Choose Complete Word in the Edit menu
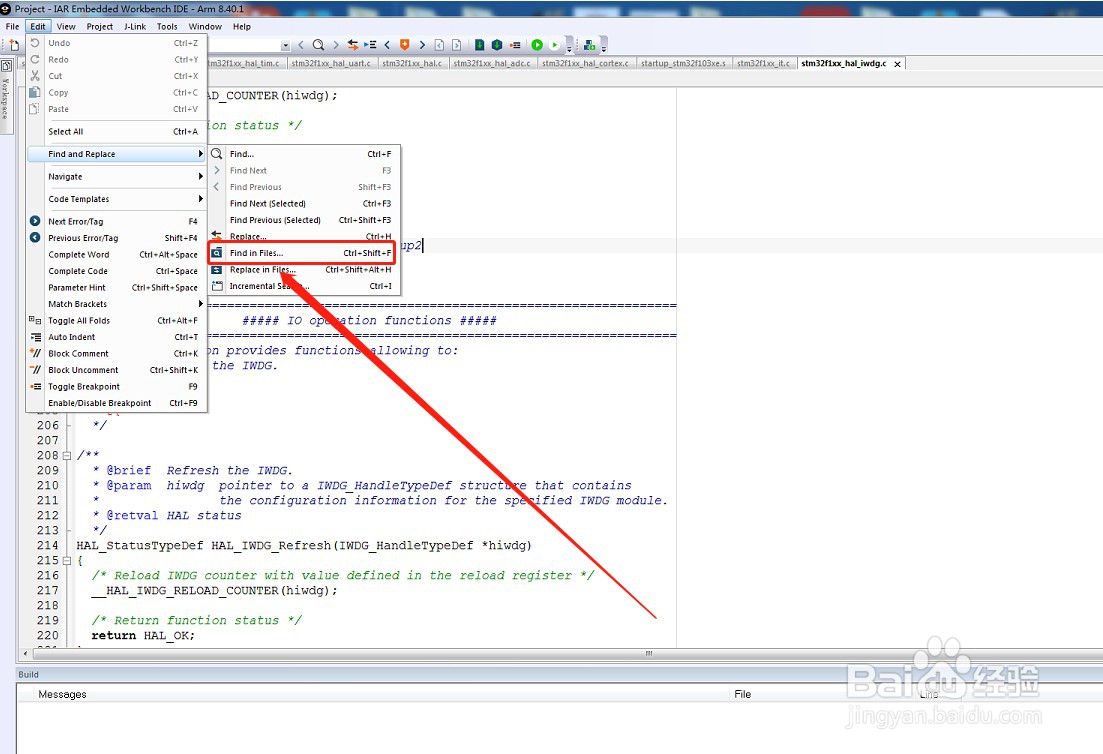The height and width of the screenshot is (754, 1103). [116, 255]
